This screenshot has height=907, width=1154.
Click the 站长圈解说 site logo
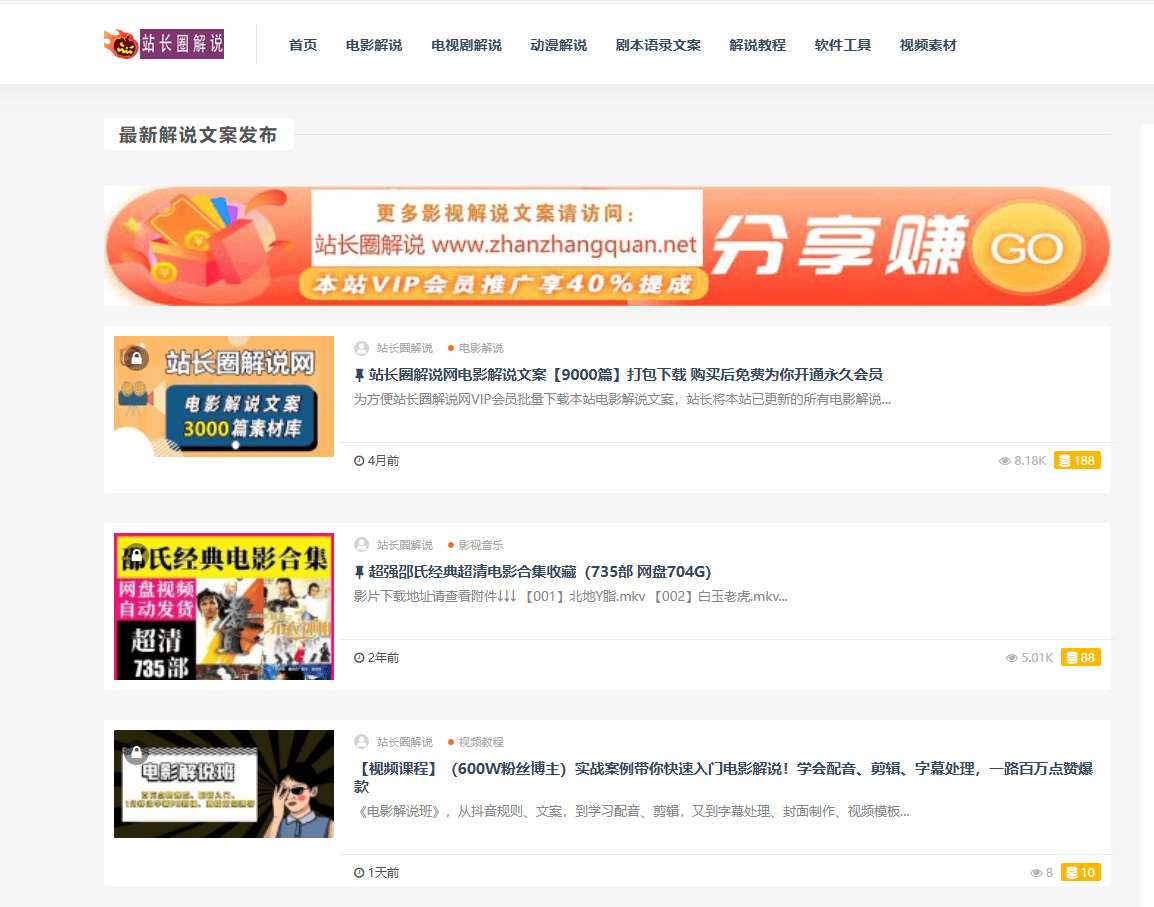[163, 44]
